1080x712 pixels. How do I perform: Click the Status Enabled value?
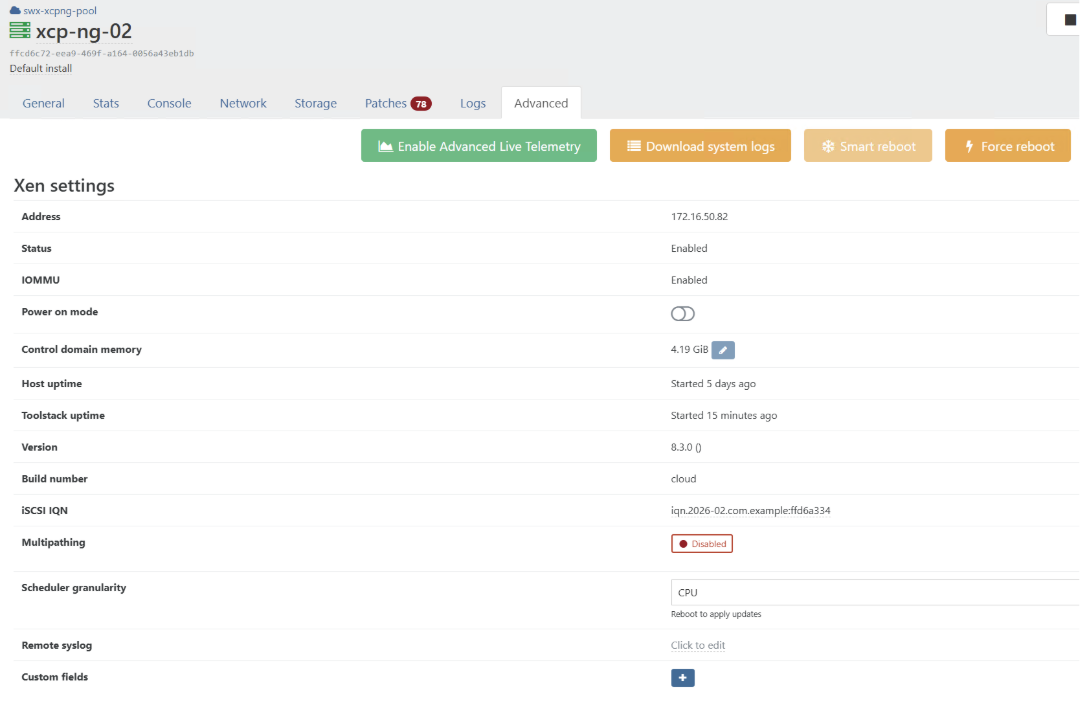(x=689, y=248)
